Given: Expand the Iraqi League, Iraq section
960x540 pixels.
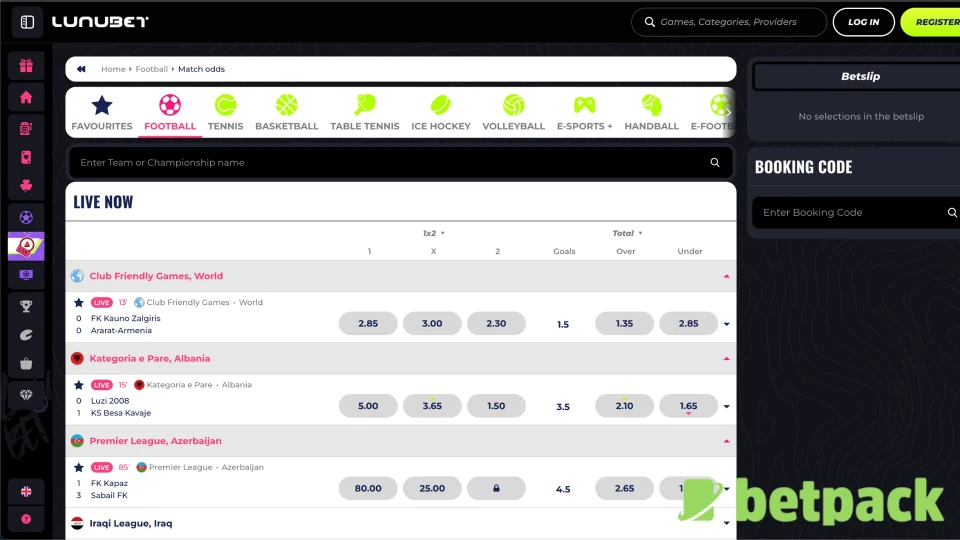Looking at the screenshot, I should pos(726,523).
